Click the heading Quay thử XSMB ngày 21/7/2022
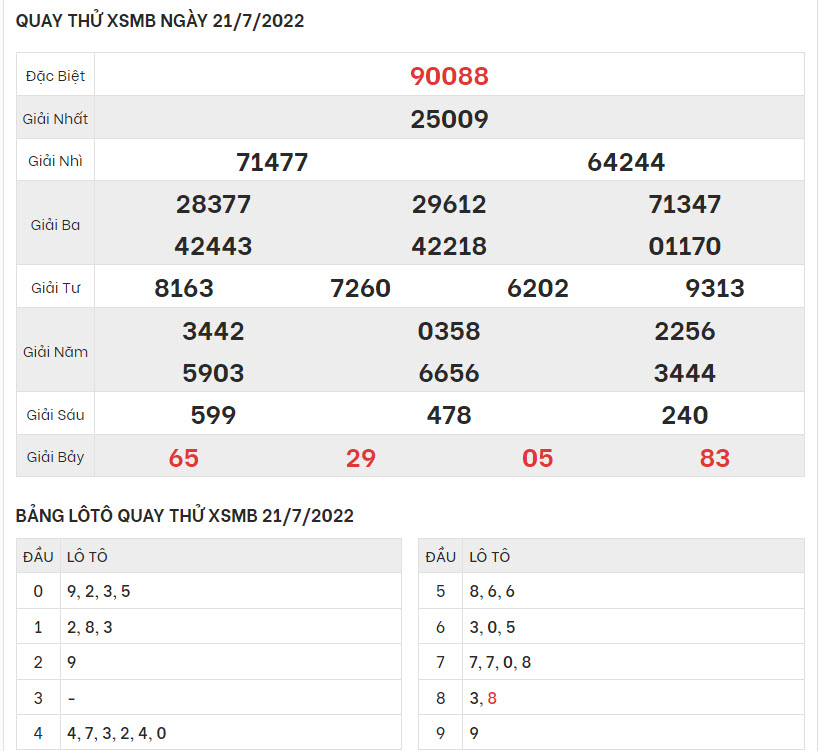Image resolution: width=819 pixels, height=751 pixels. [160, 21]
